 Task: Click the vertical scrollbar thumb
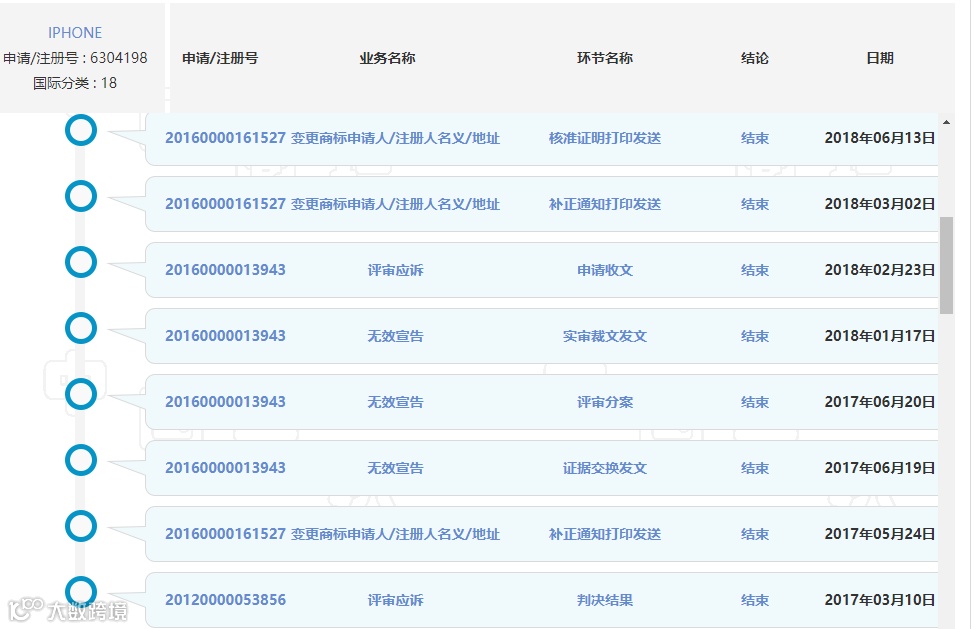946,265
